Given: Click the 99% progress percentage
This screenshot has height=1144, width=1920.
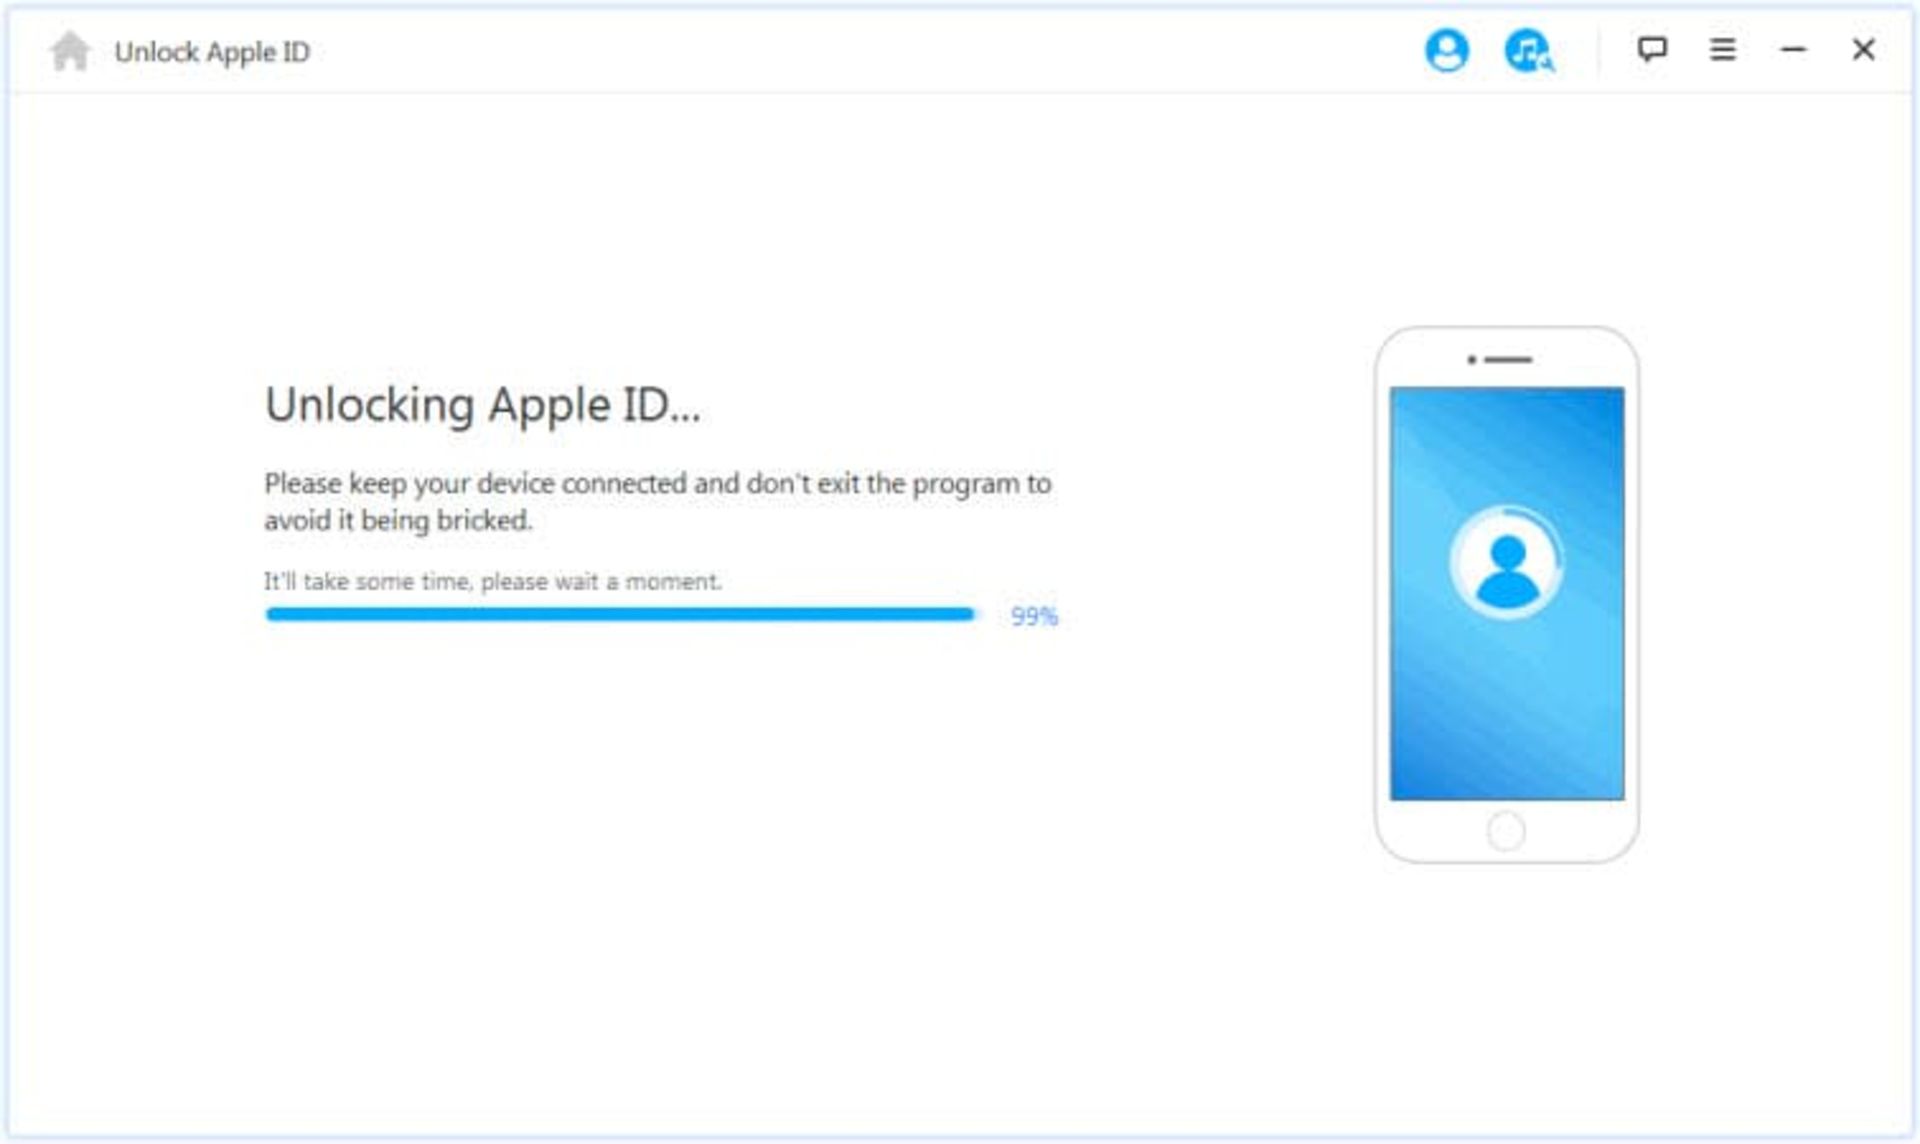Looking at the screenshot, I should point(1034,616).
